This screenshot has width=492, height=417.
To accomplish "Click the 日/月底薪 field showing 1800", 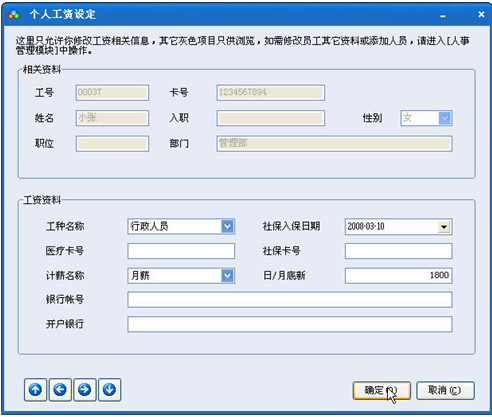I will coord(398,276).
